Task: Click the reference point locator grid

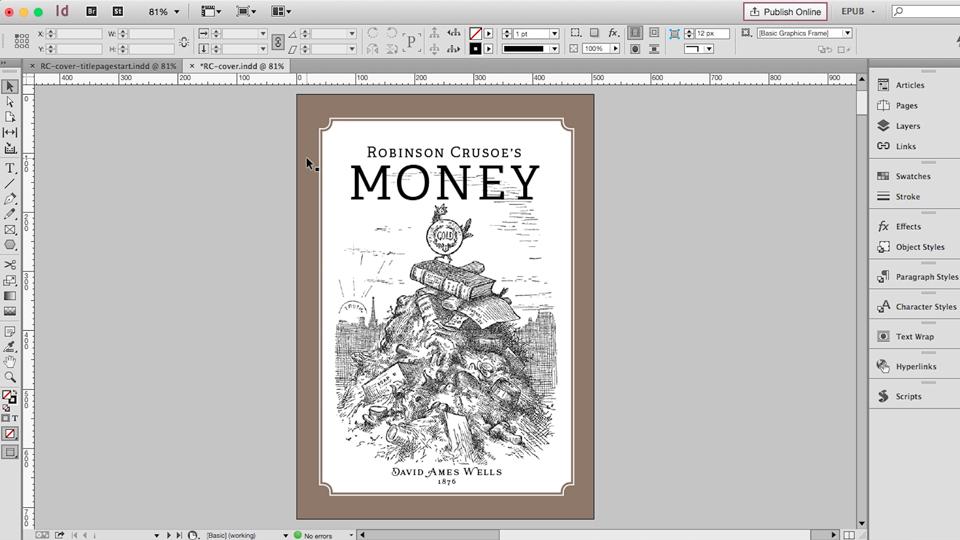Action: (21, 41)
